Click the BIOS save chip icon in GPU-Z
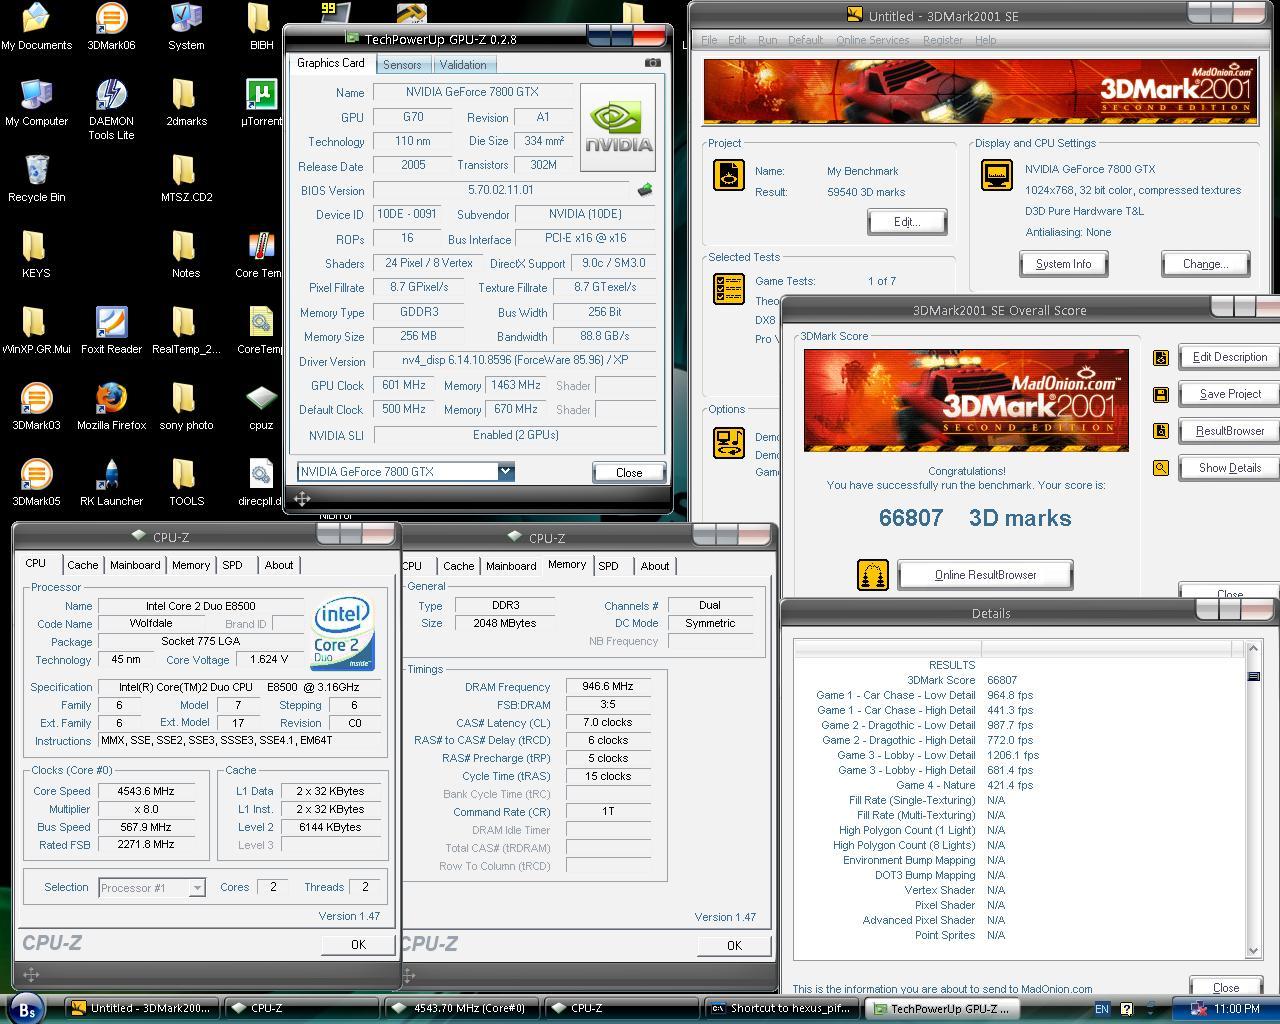 click(645, 189)
